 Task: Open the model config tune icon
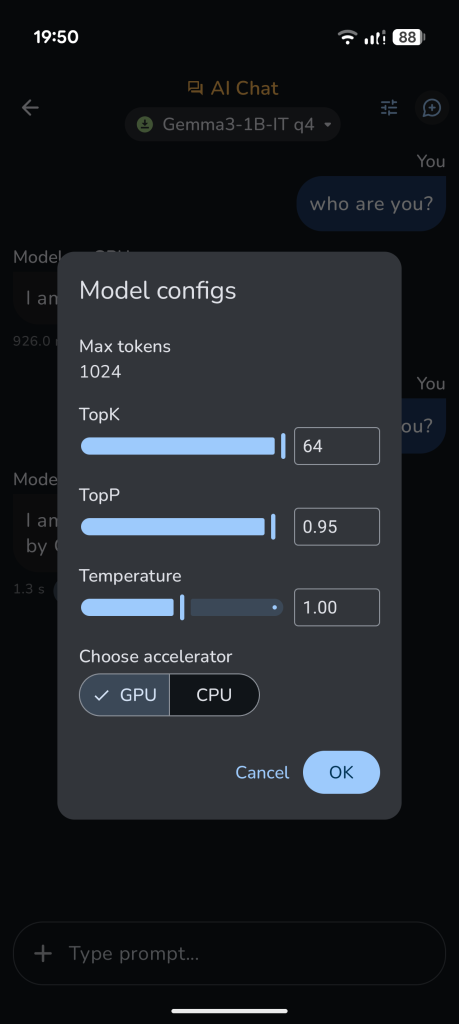389,108
